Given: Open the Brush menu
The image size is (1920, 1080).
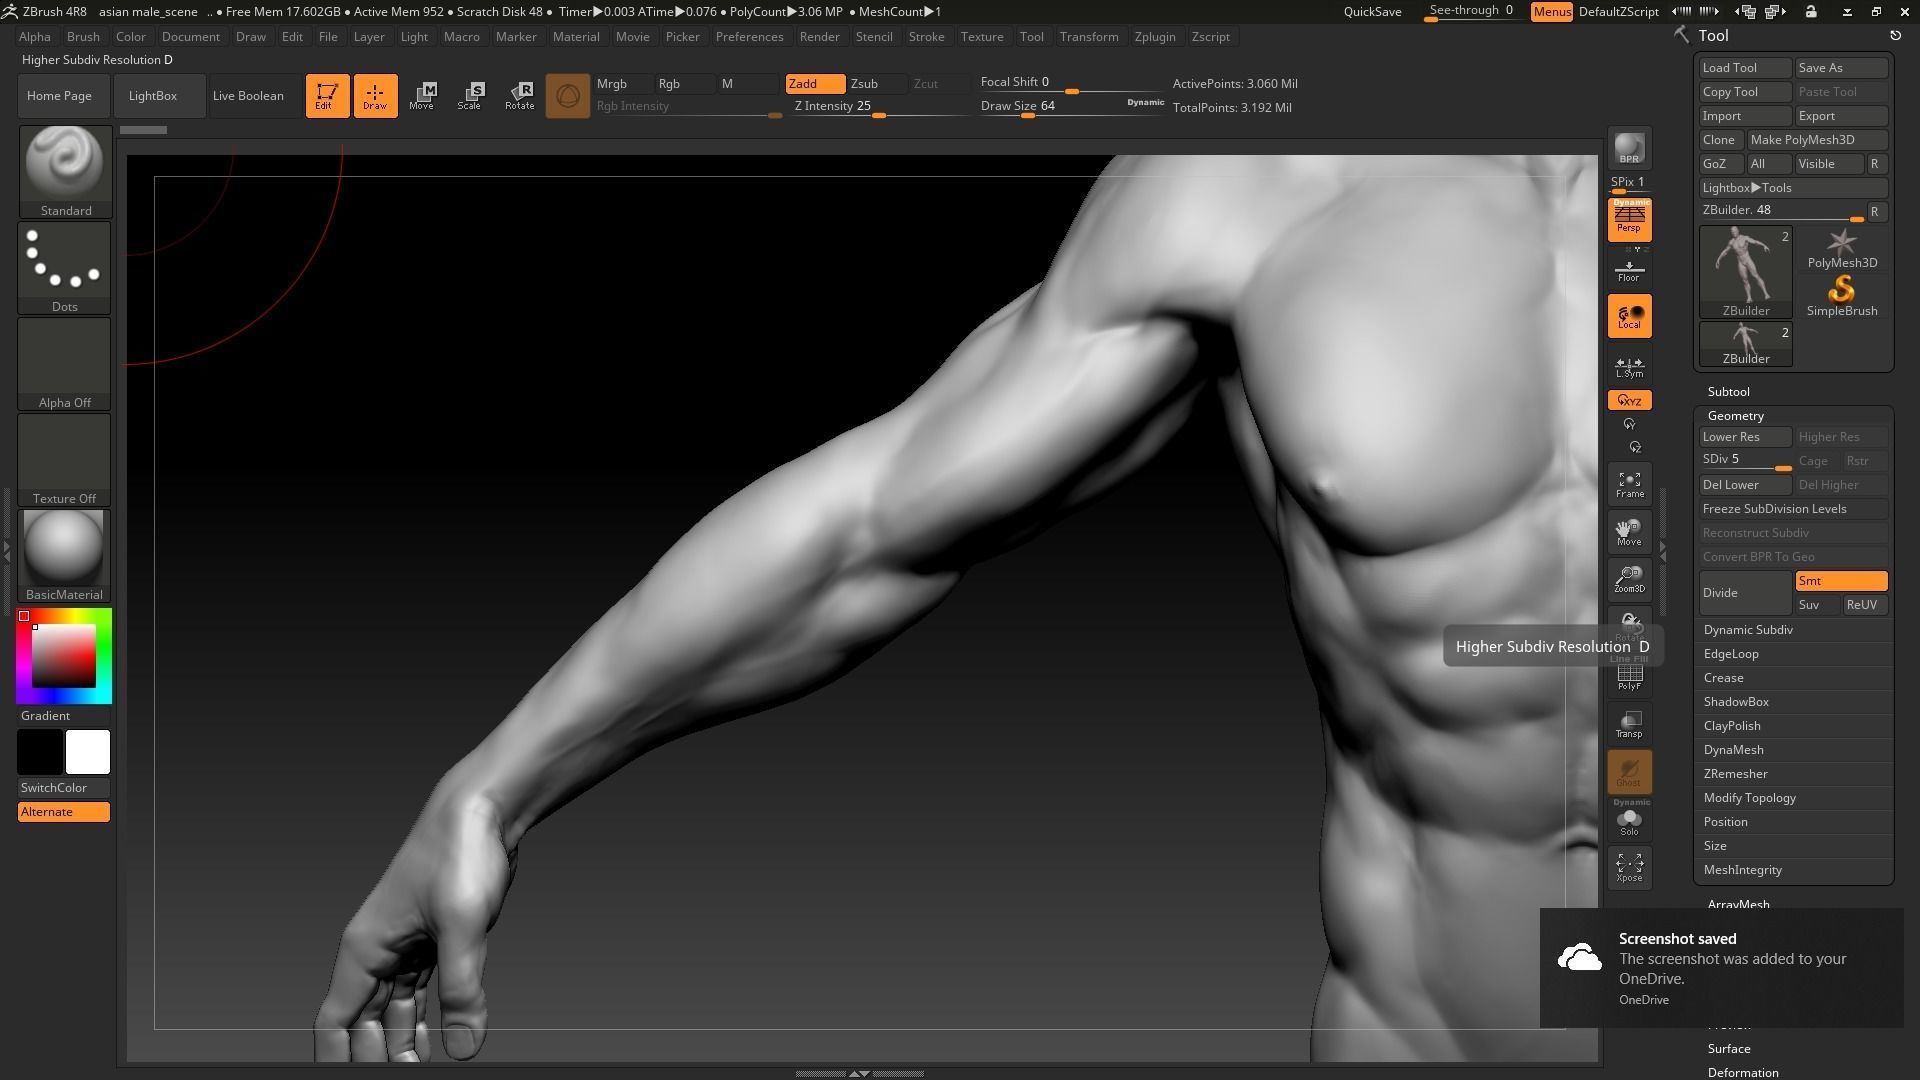Looking at the screenshot, I should click(83, 37).
